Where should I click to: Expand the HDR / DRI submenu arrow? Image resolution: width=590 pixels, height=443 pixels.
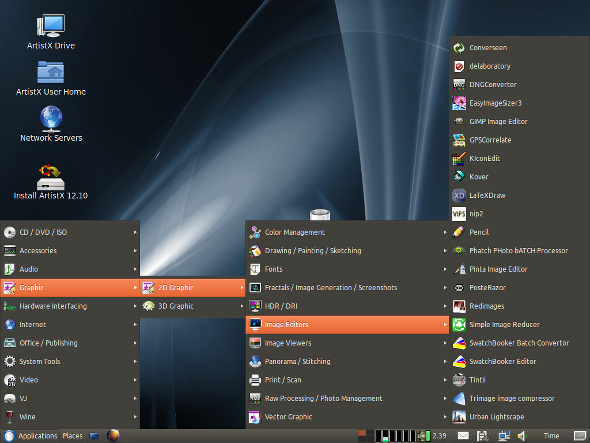(x=445, y=306)
